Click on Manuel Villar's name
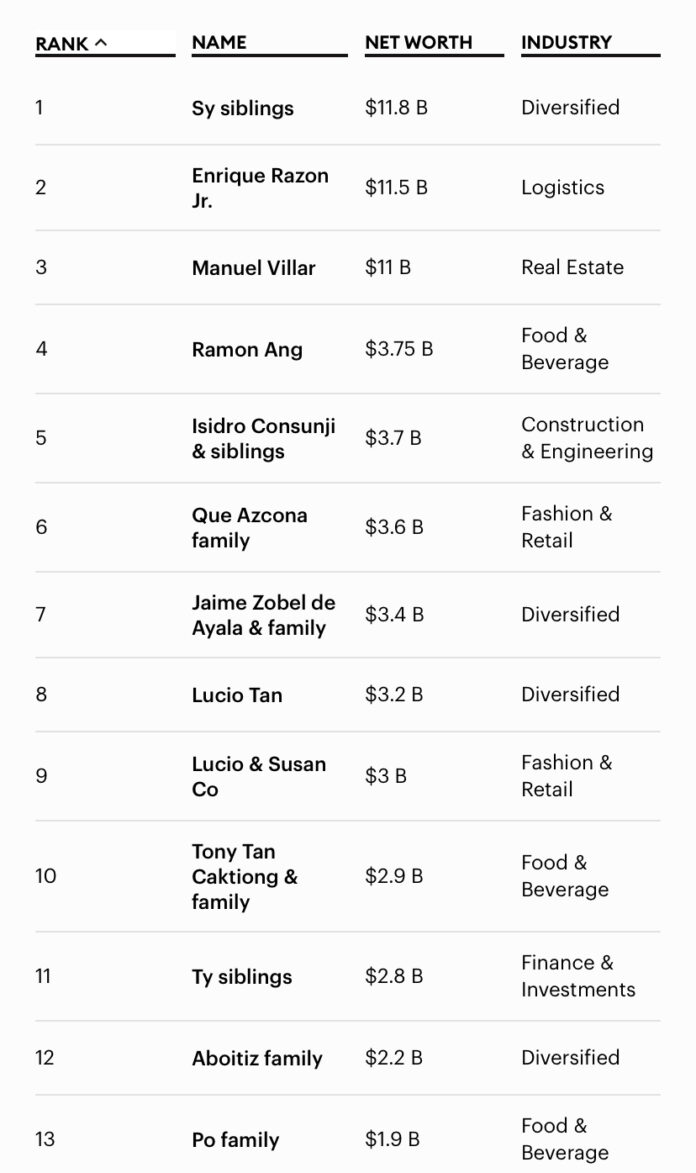The height and width of the screenshot is (1173, 696). (x=254, y=268)
